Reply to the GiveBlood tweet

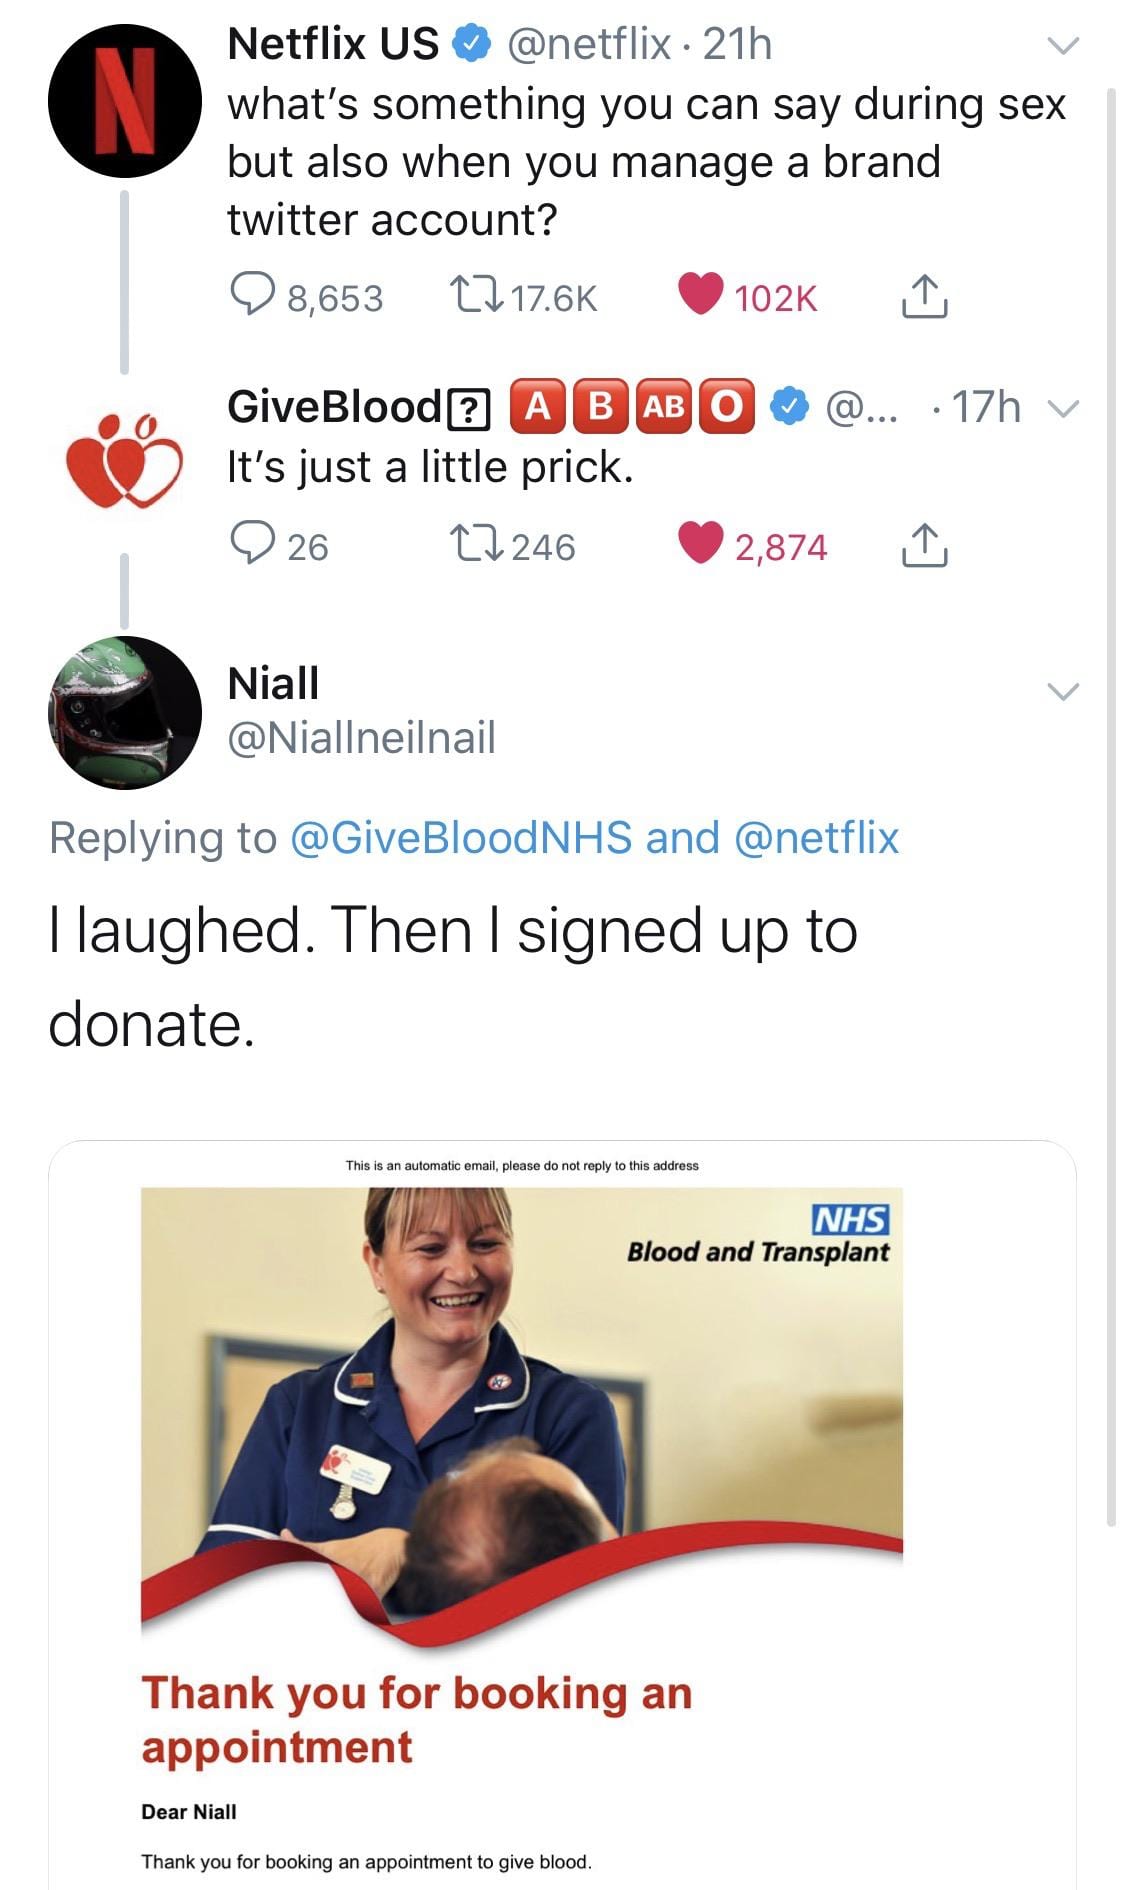247,545
